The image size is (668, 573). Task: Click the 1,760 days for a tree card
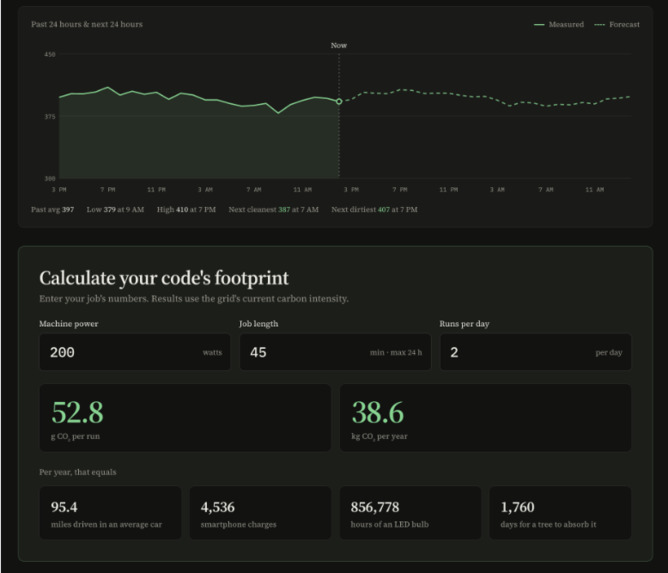click(x=560, y=513)
